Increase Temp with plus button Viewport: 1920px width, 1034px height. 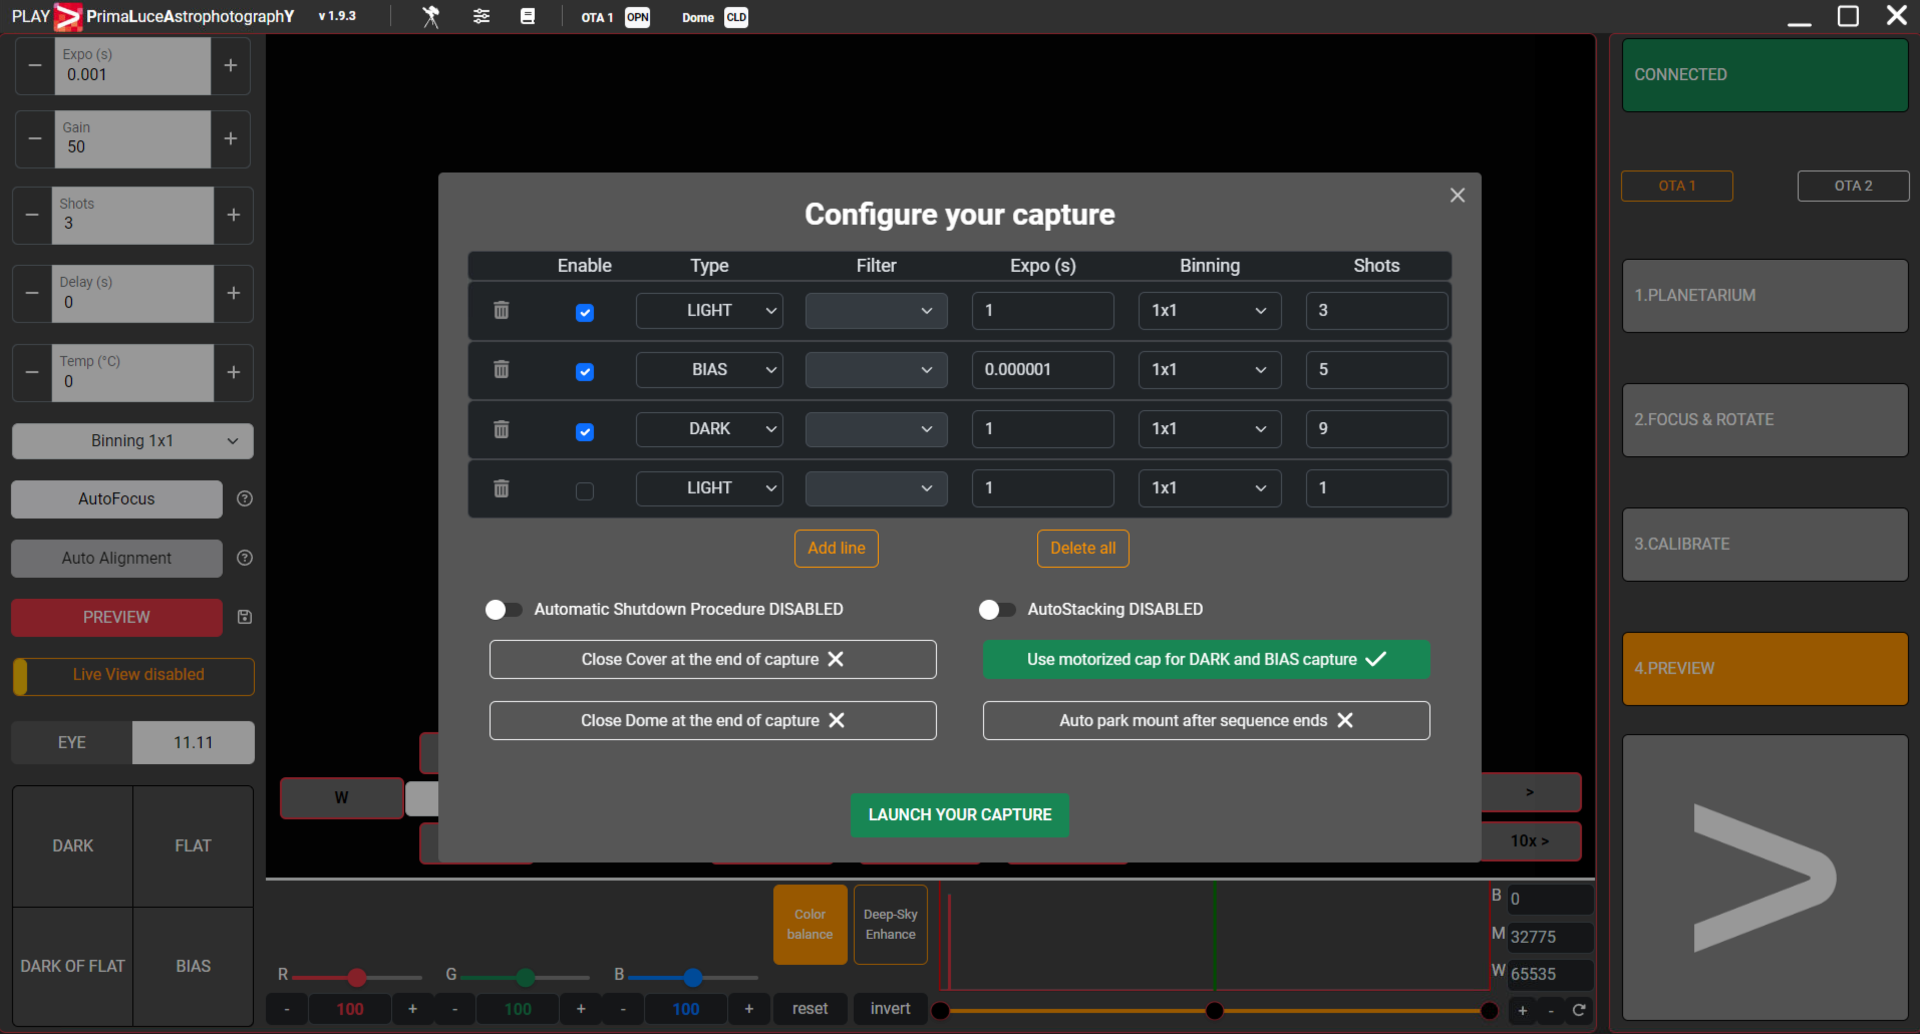click(233, 373)
